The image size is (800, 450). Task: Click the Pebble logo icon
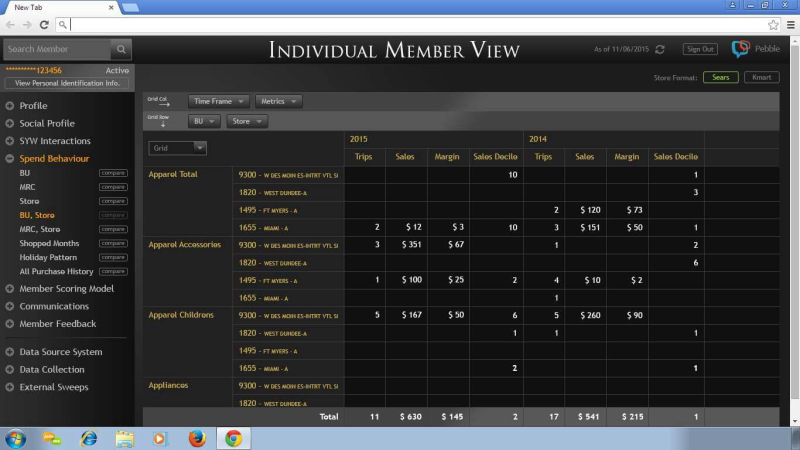740,48
